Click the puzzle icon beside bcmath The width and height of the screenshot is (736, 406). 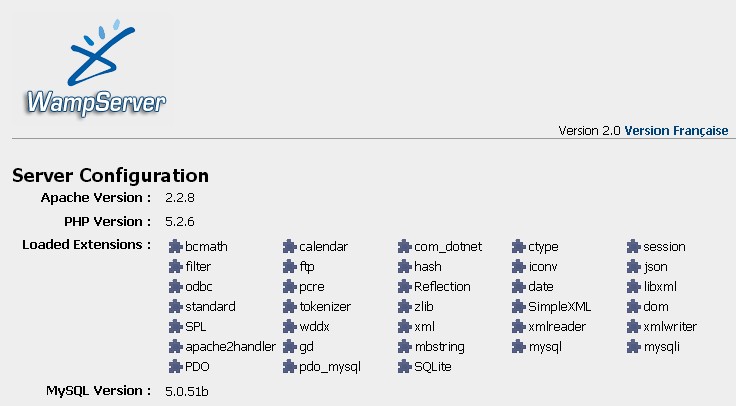[176, 247]
